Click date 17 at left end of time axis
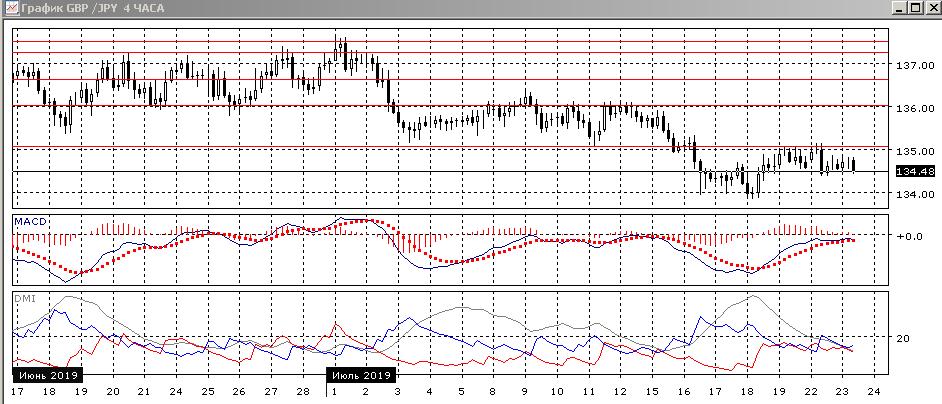This screenshot has height=404, width=942. [17, 391]
